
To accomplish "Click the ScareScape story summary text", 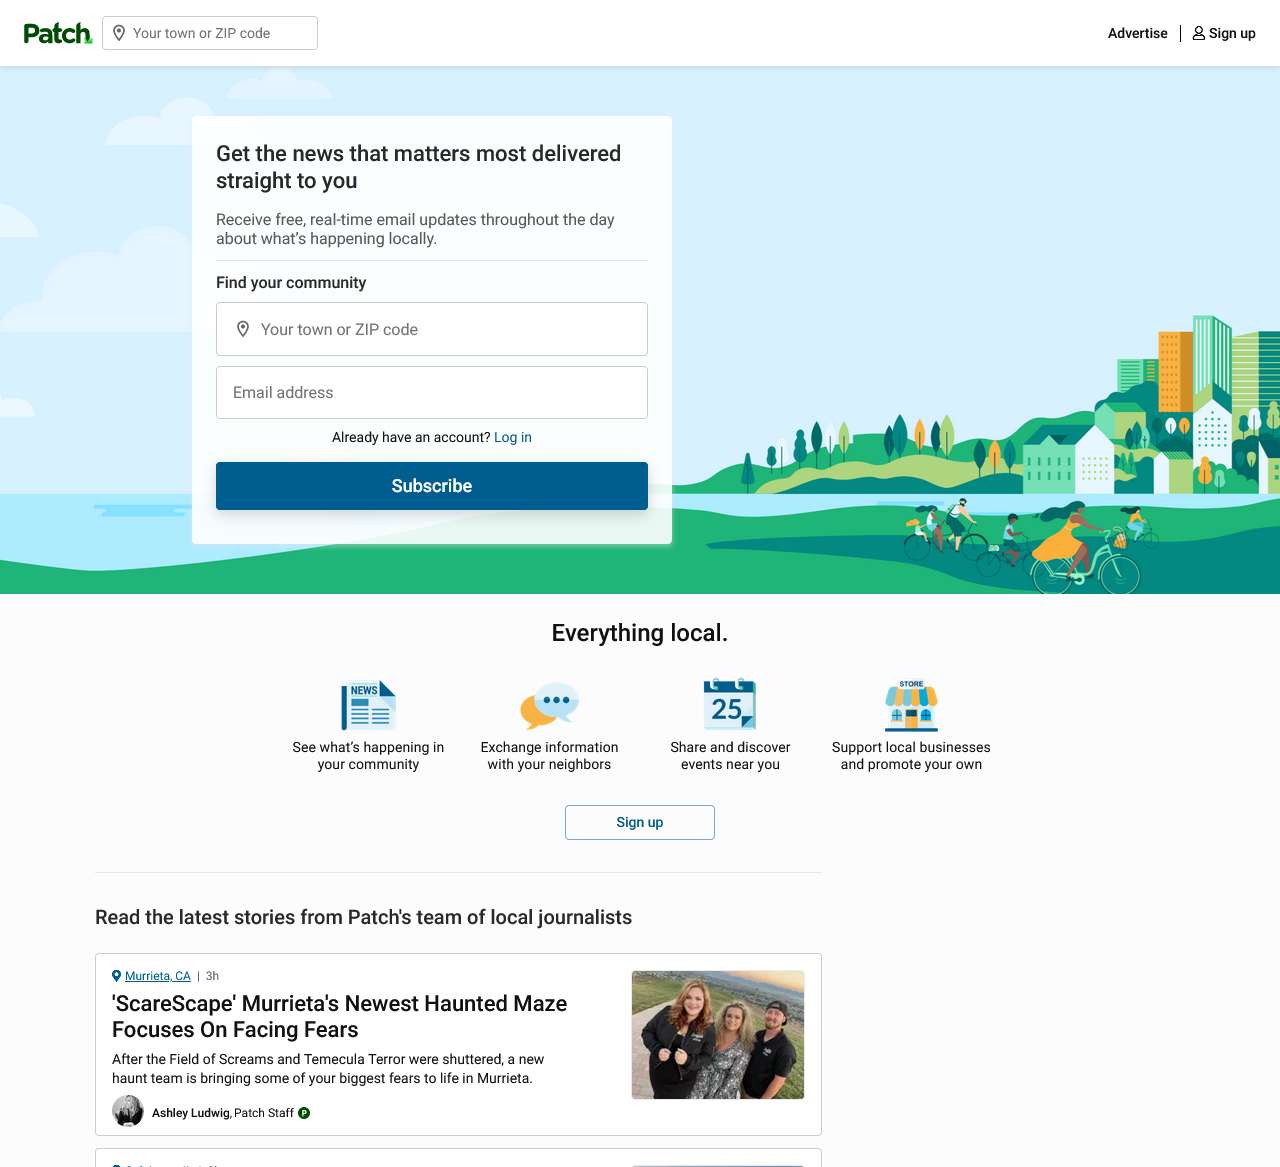I will pos(328,1069).
